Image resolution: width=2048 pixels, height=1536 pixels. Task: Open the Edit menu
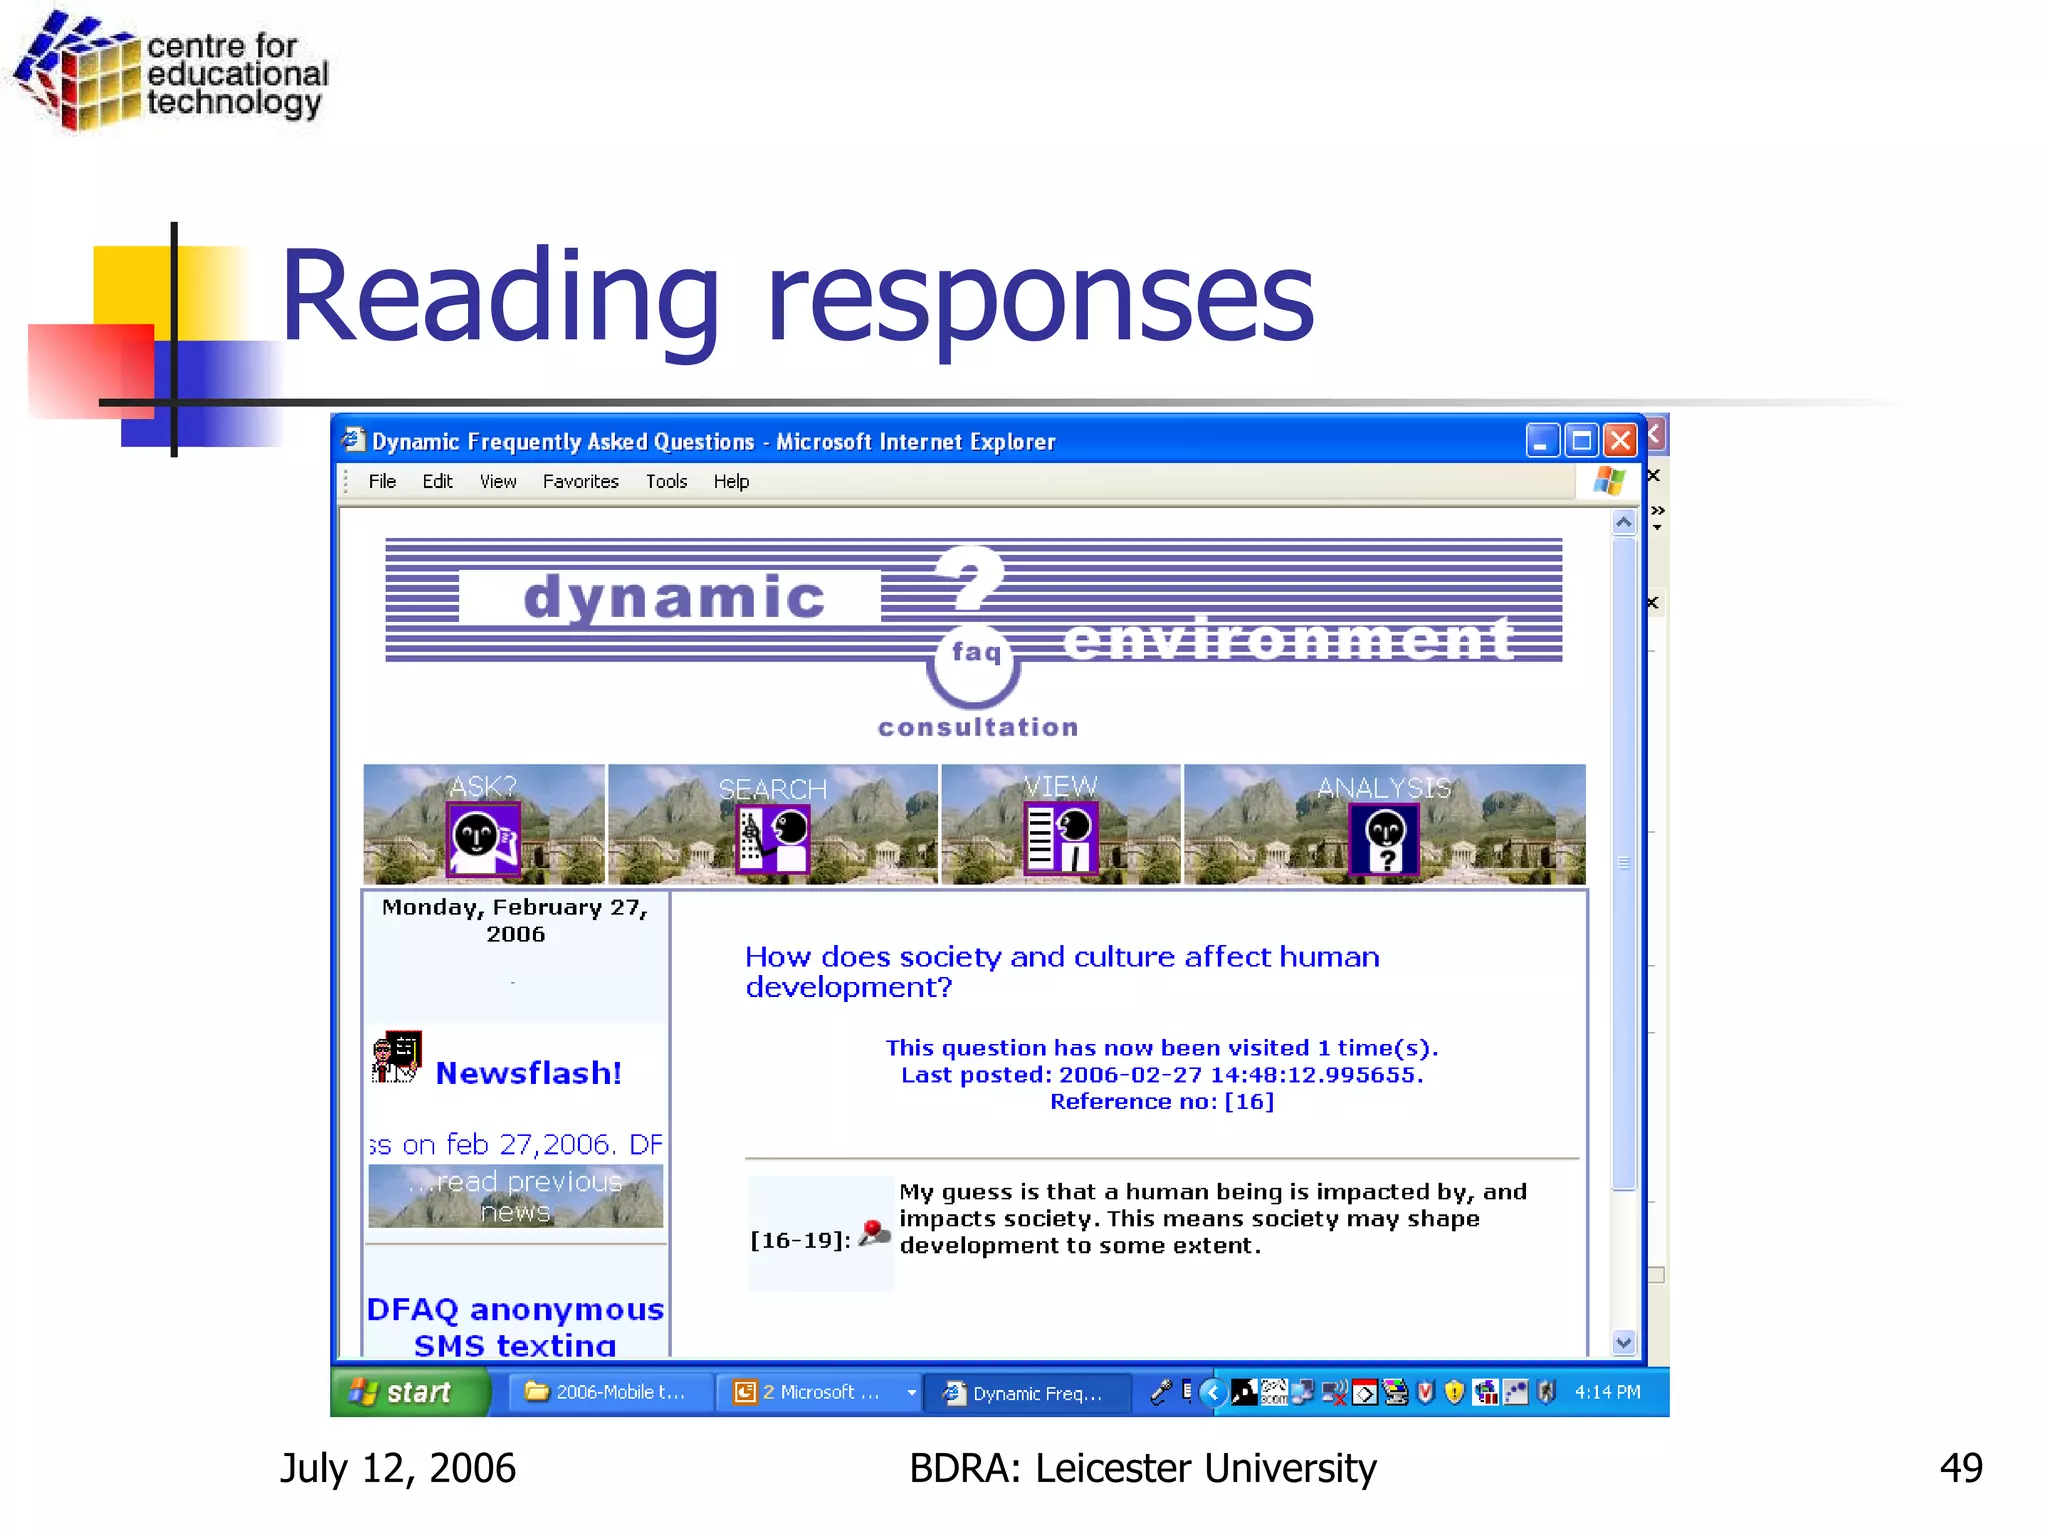pos(437,481)
